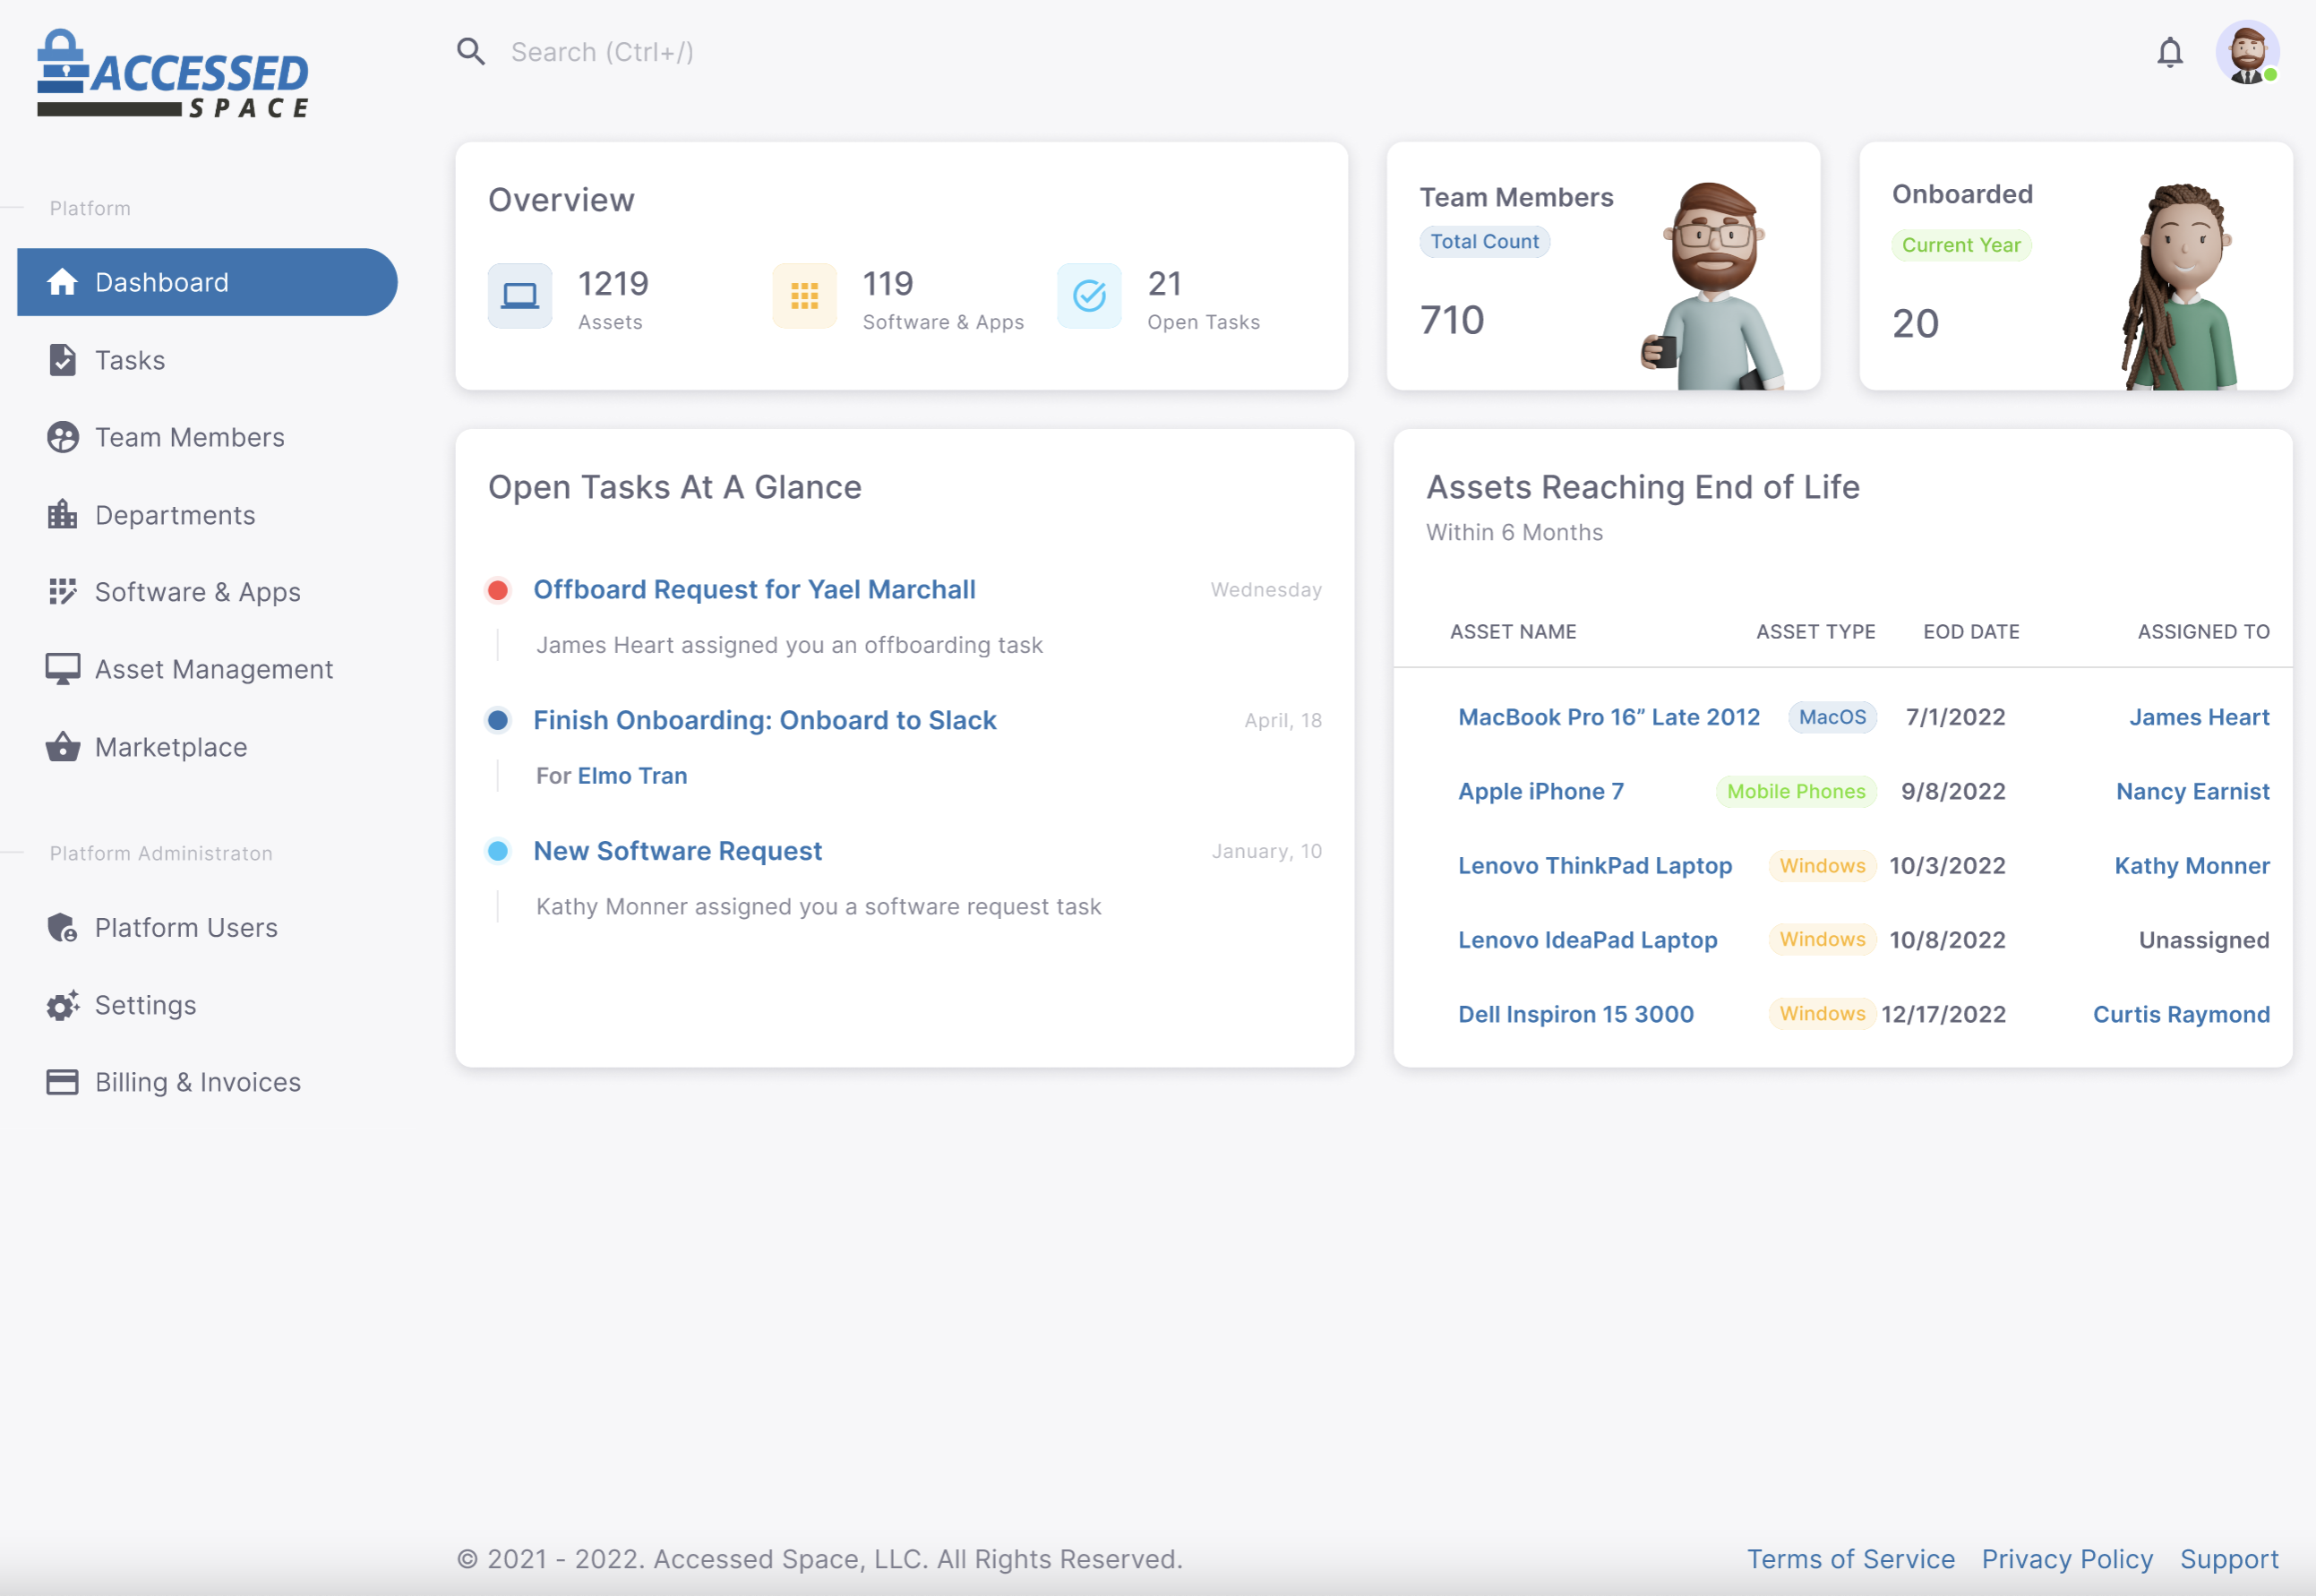Open the Elmo Tran link
The image size is (2316, 1596).
click(x=632, y=776)
